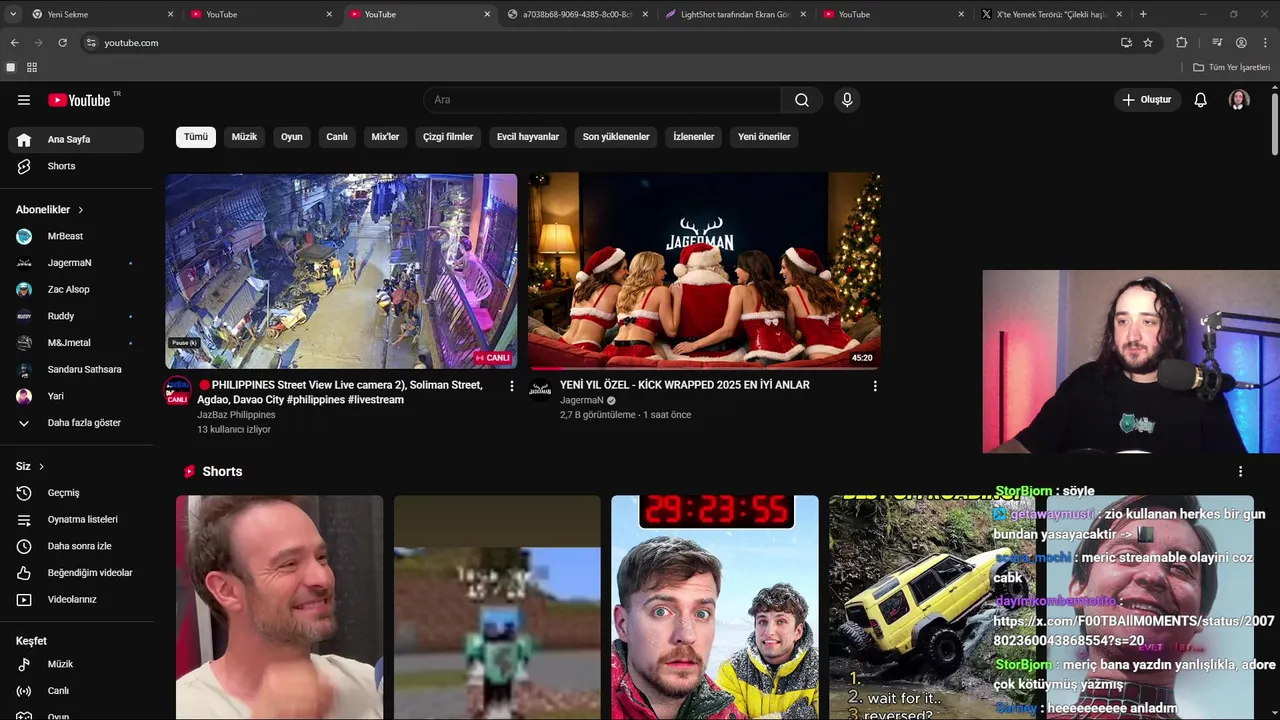Select the Tümü filter chip
Image resolution: width=1280 pixels, height=720 pixels.
(x=196, y=137)
